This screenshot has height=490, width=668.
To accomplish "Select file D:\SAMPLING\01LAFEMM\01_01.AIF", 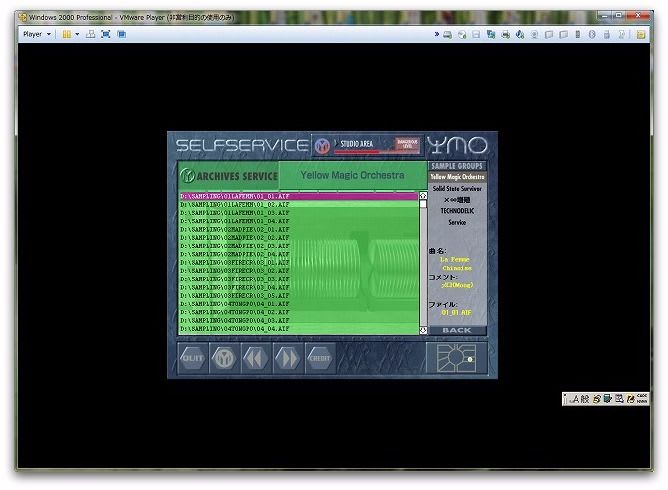I will [x=299, y=196].
